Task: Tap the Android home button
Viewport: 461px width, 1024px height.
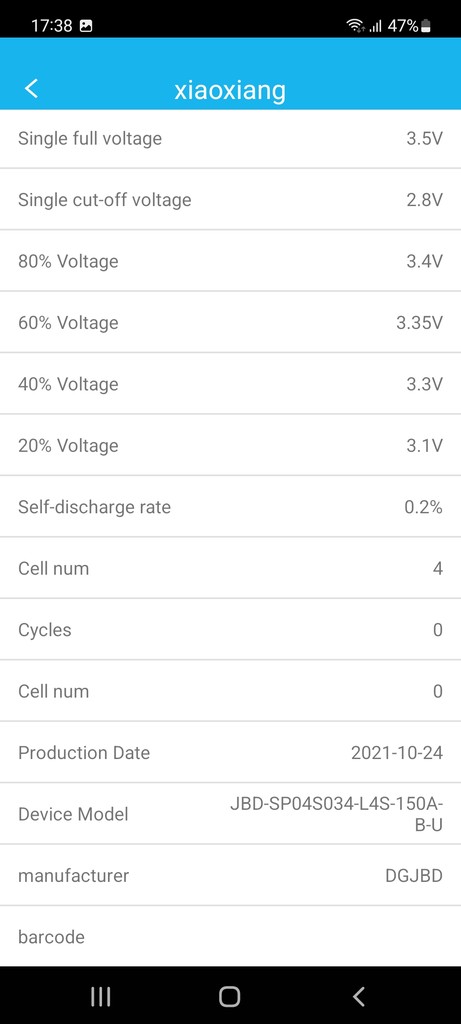Action: pyautogui.click(x=230, y=996)
